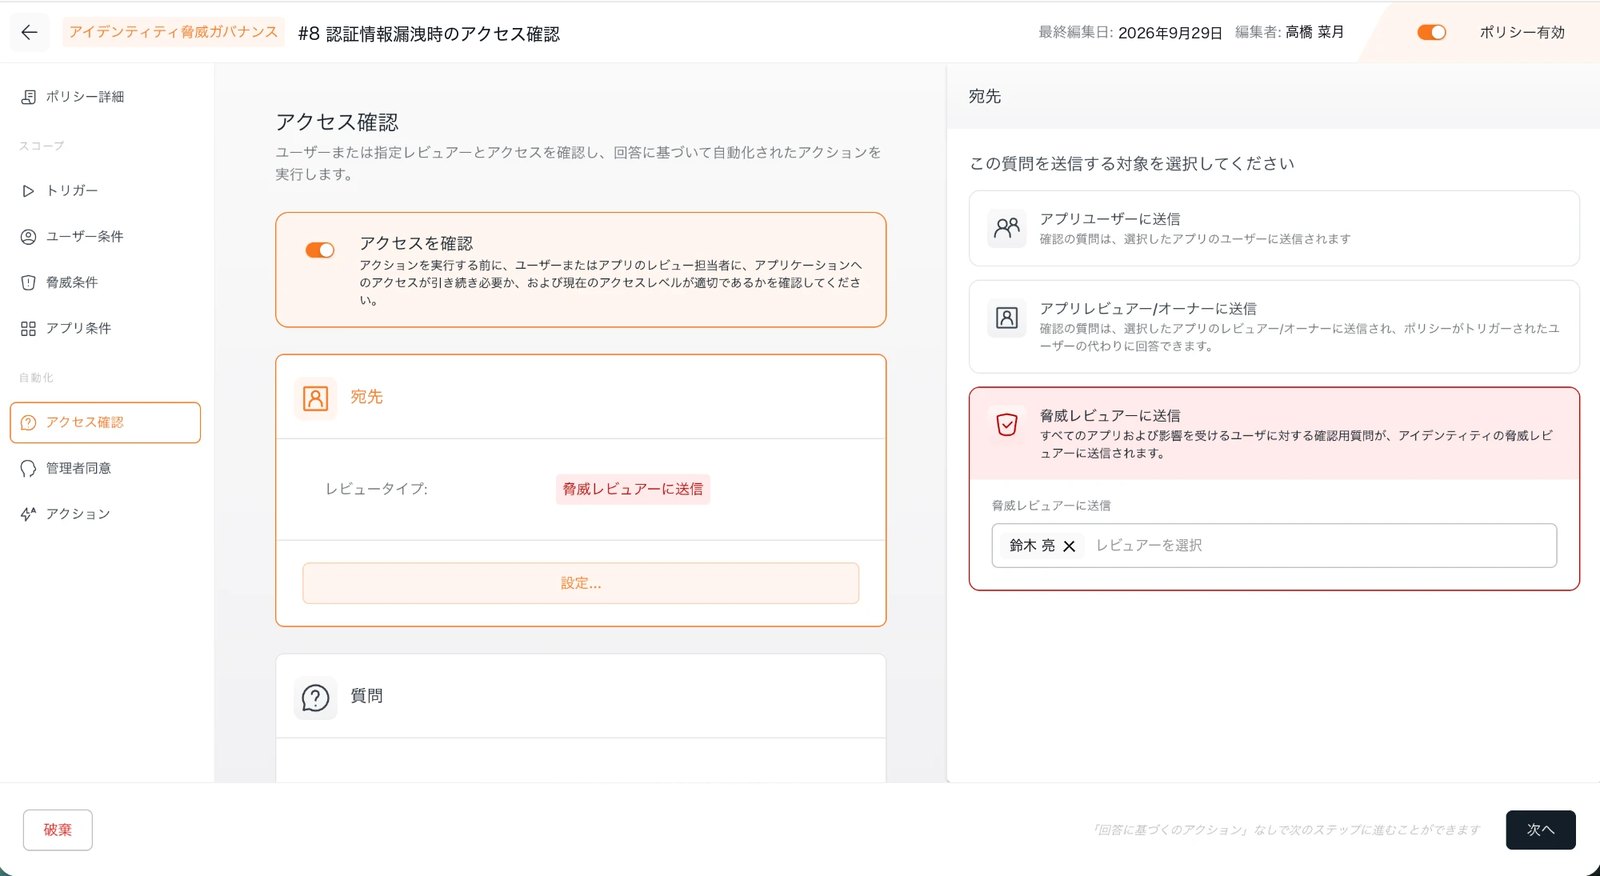The image size is (1600, 876).
Task: Click the 設定... button
Action: click(x=581, y=583)
